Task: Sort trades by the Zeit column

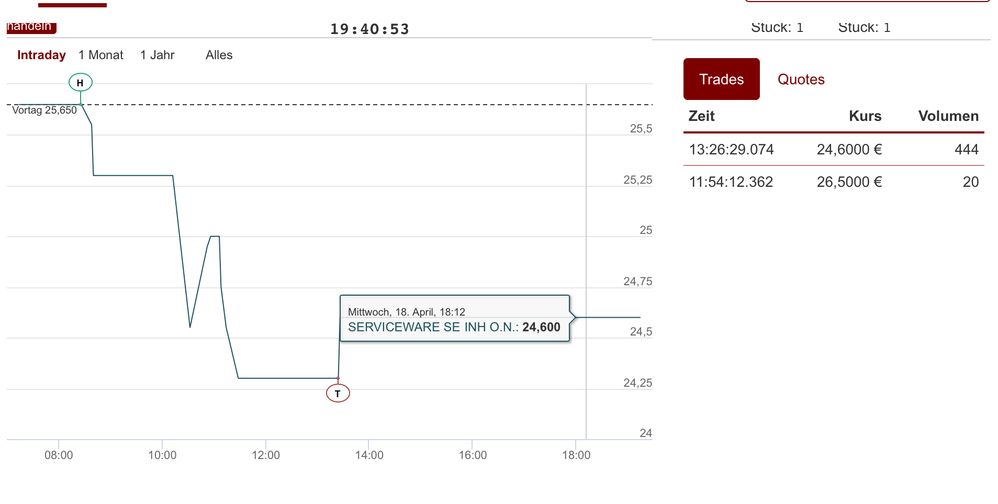Action: [702, 116]
